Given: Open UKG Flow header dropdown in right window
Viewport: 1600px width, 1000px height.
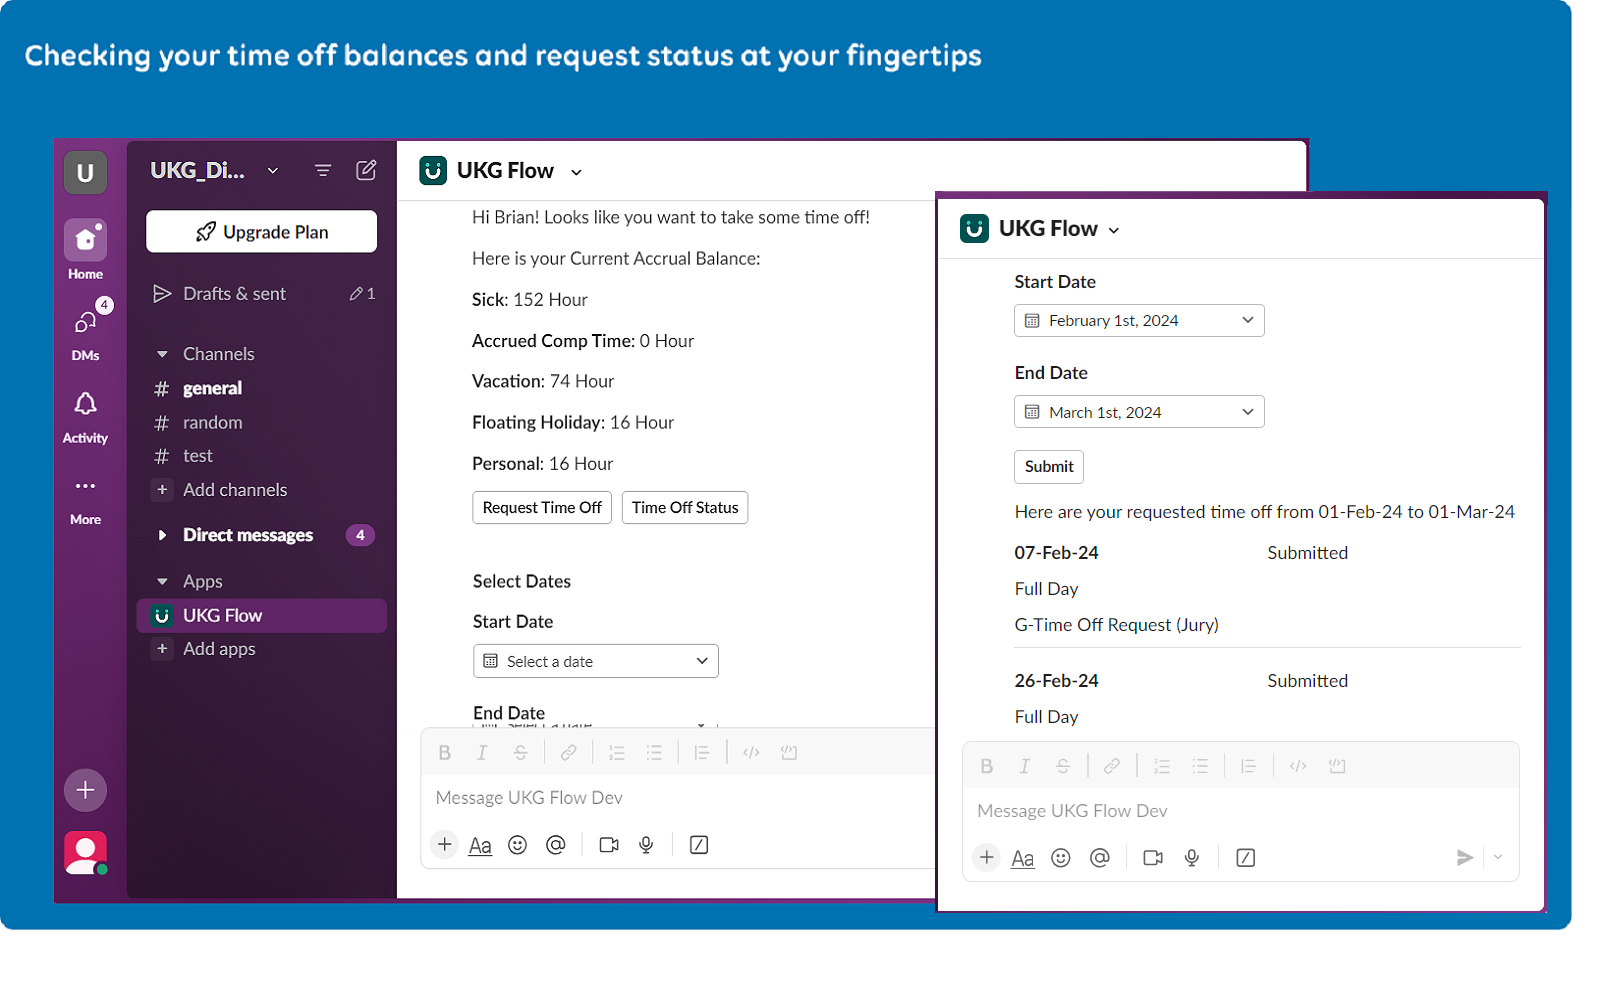Looking at the screenshot, I should pyautogui.click(x=1114, y=231).
